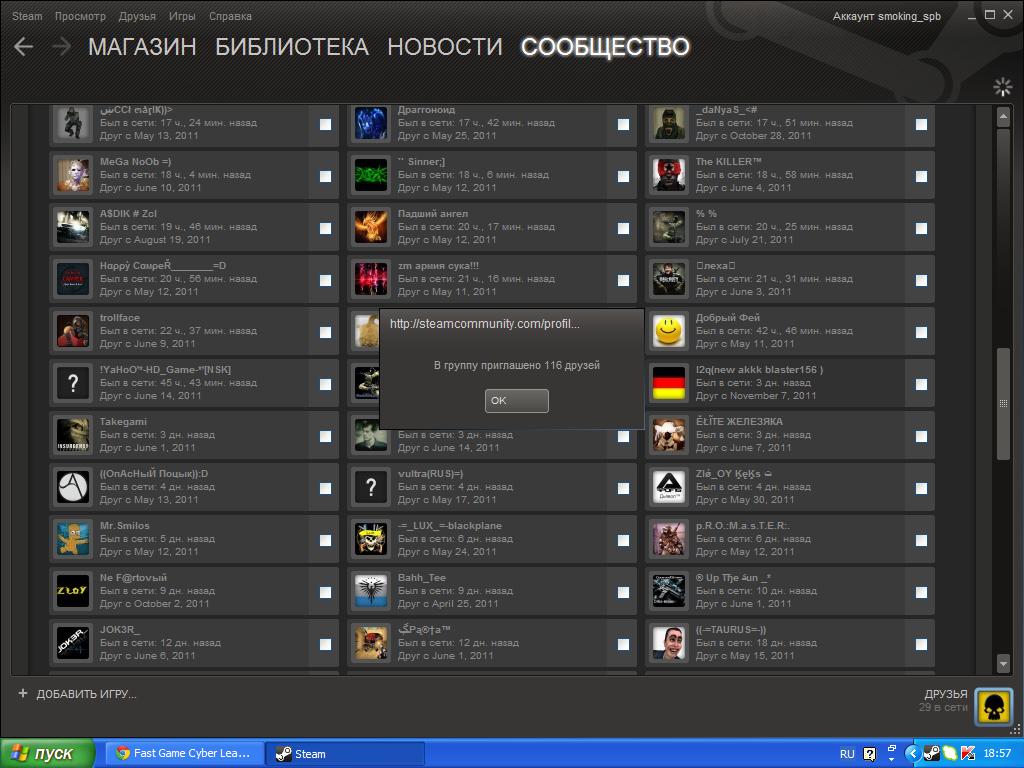Check the box for Падший ангел
1024x768 pixels.
click(624, 228)
